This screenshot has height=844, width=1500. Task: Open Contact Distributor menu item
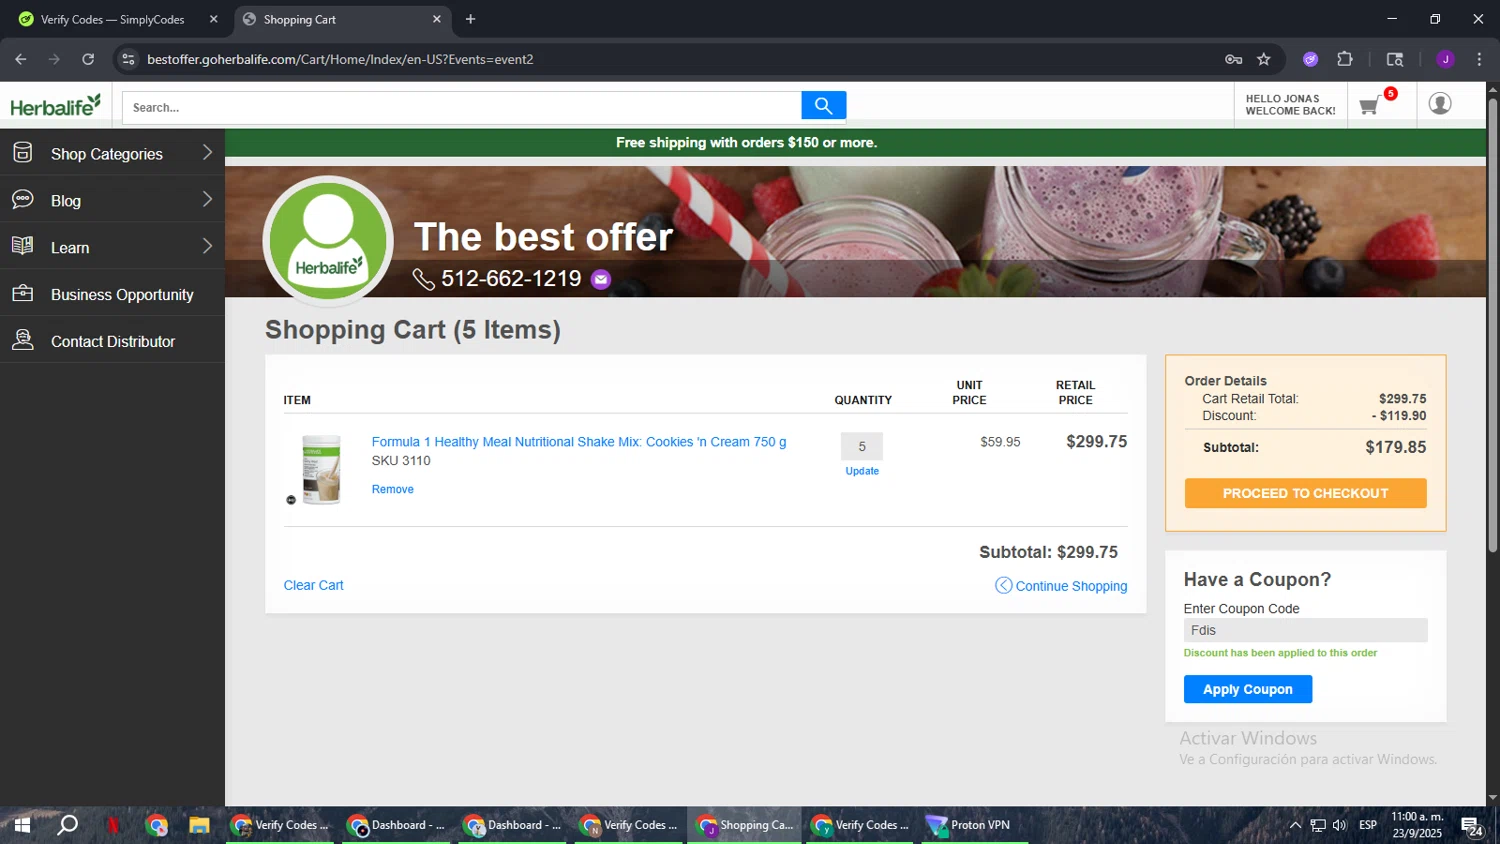[112, 341]
